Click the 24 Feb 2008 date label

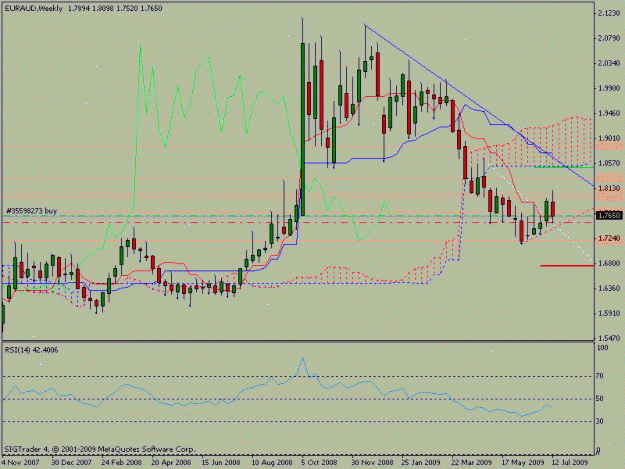(x=122, y=462)
